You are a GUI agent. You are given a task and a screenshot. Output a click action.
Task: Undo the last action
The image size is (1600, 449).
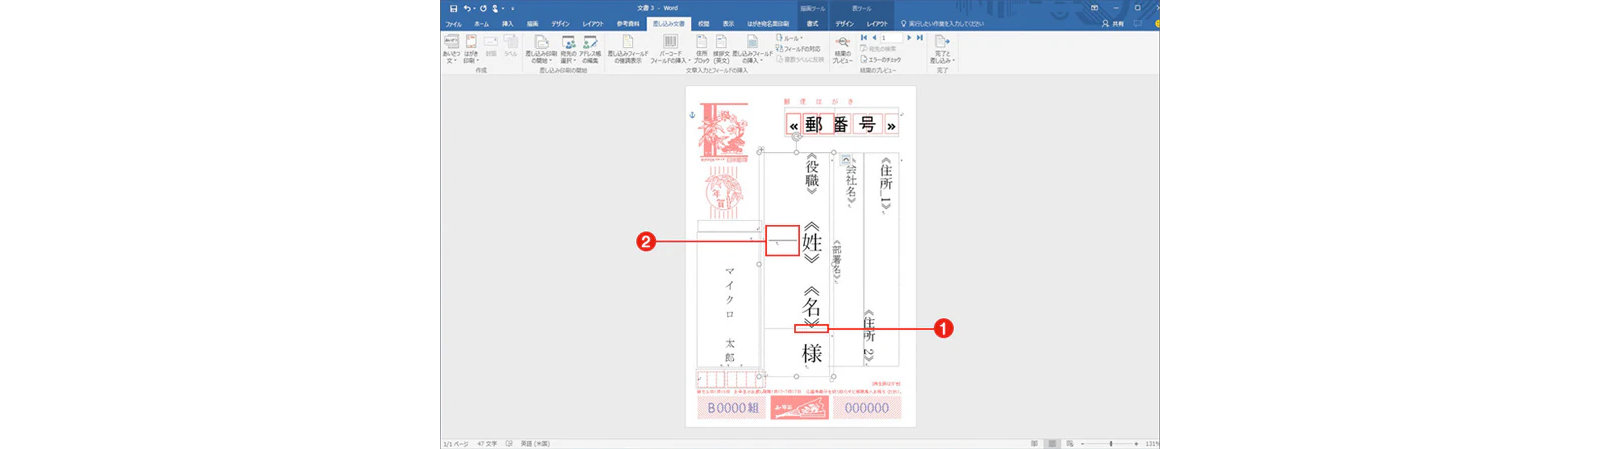tap(467, 8)
